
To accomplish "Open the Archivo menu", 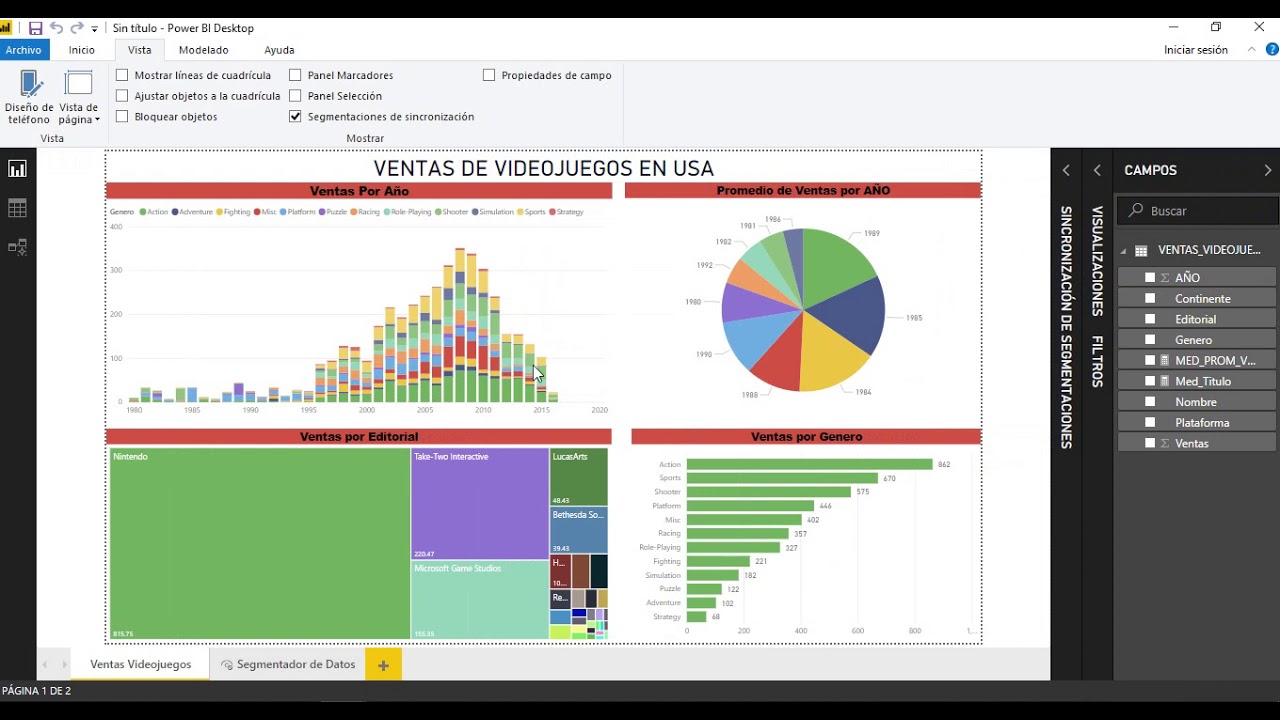I will pyautogui.click(x=23, y=50).
